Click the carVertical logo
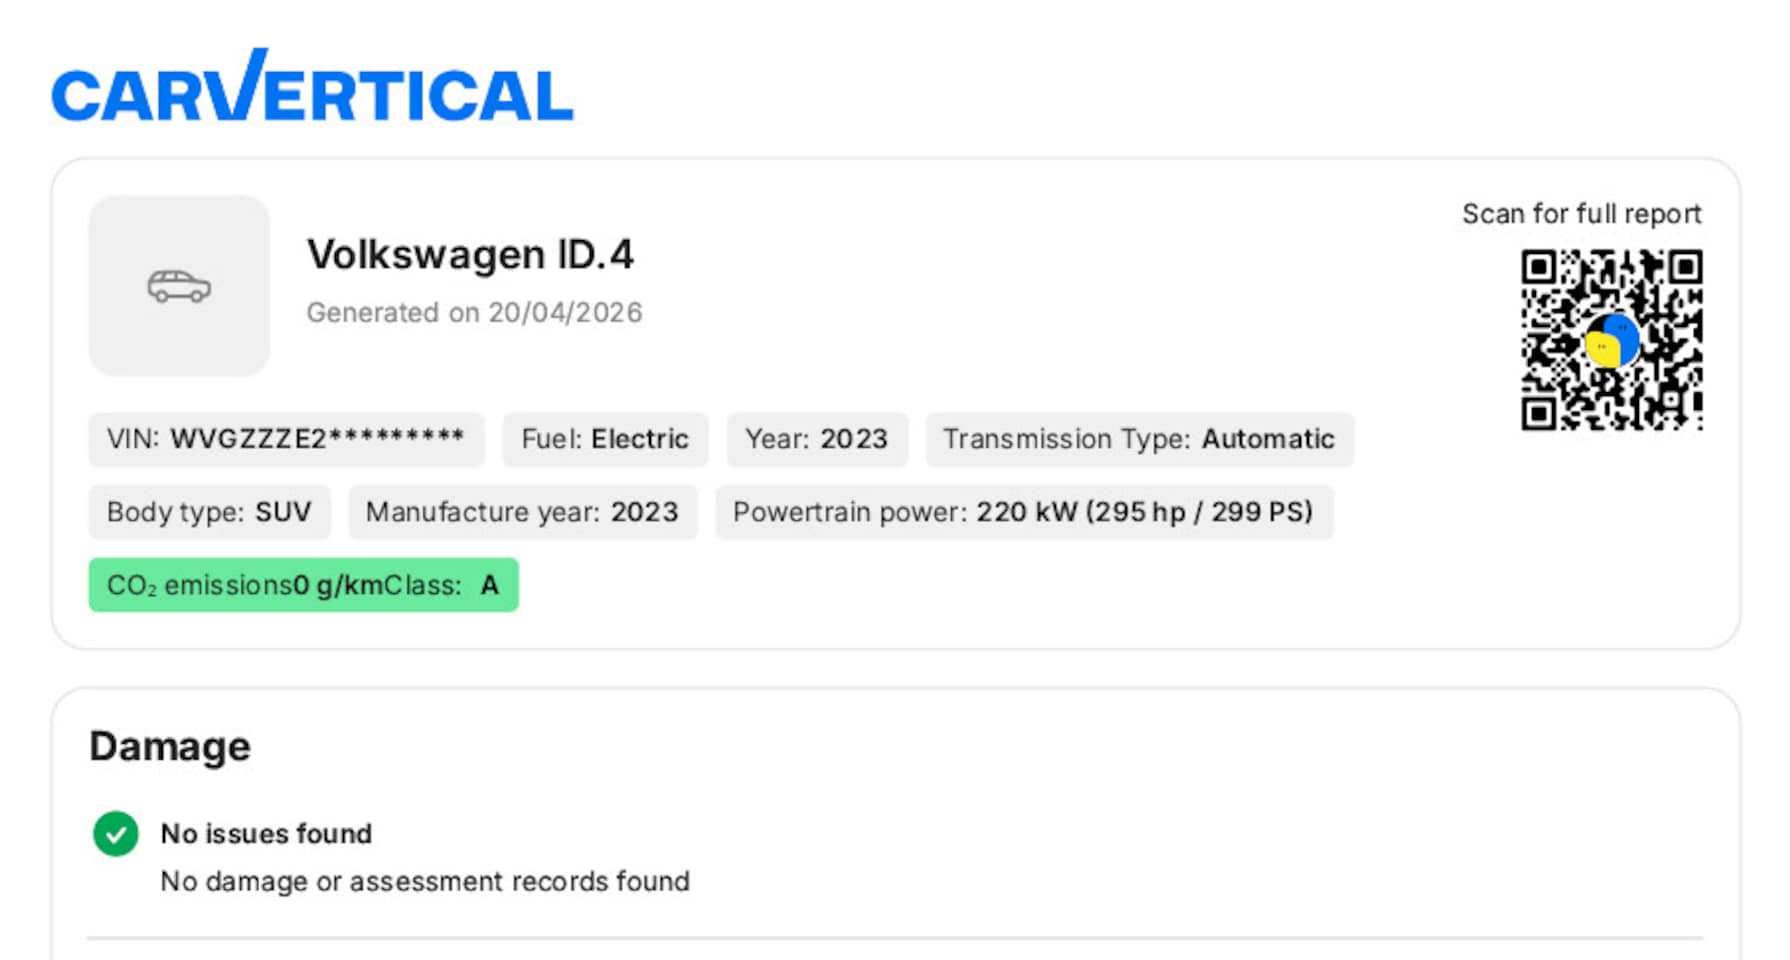Image resolution: width=1790 pixels, height=960 pixels. click(312, 88)
